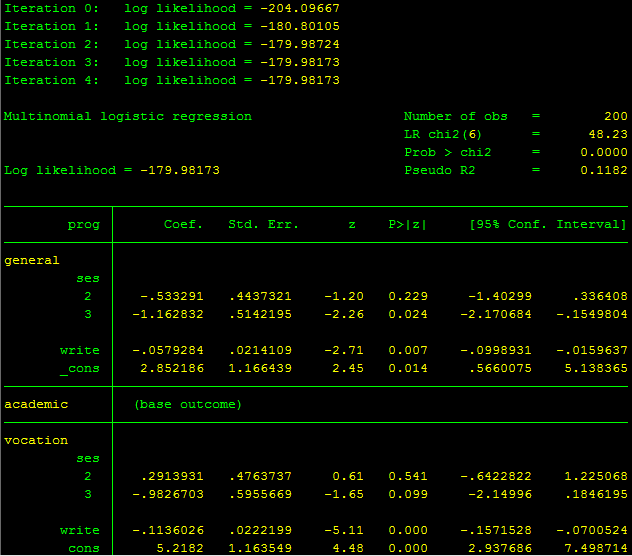Select the Iteration 2 value -179.98724
Screen dimensions: 632x556
tap(300, 44)
